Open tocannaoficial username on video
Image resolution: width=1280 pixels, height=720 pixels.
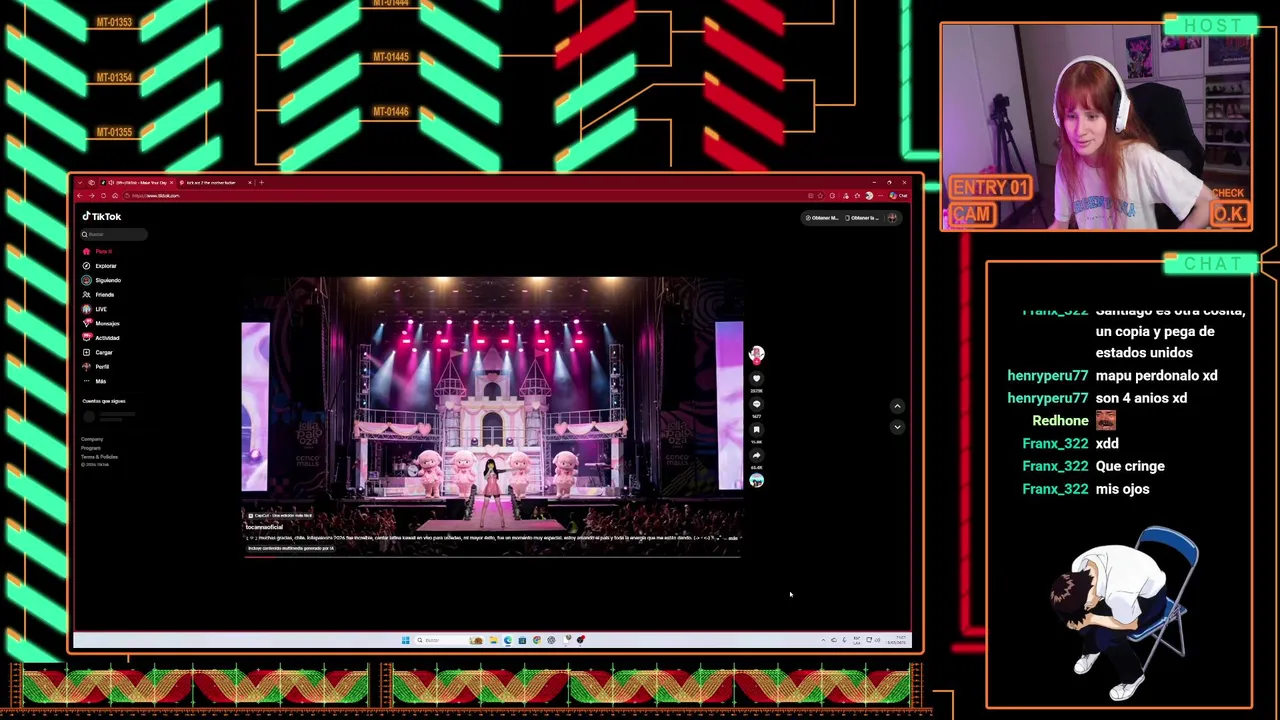(264, 527)
